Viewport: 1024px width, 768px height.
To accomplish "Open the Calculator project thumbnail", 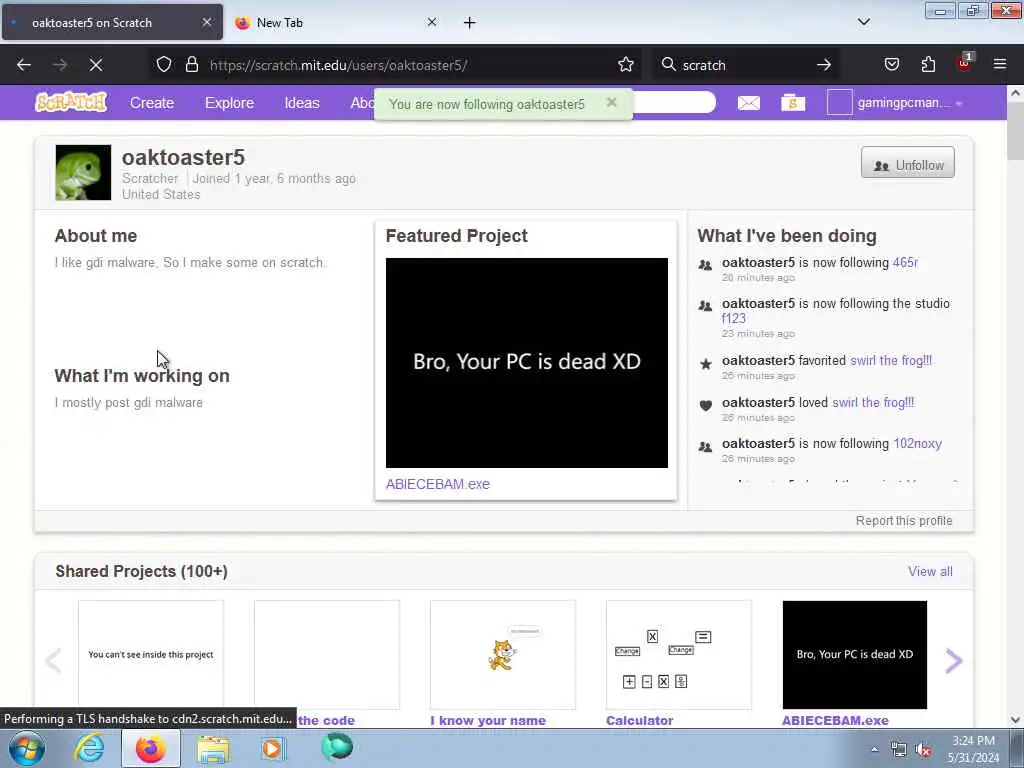I will pos(679,654).
